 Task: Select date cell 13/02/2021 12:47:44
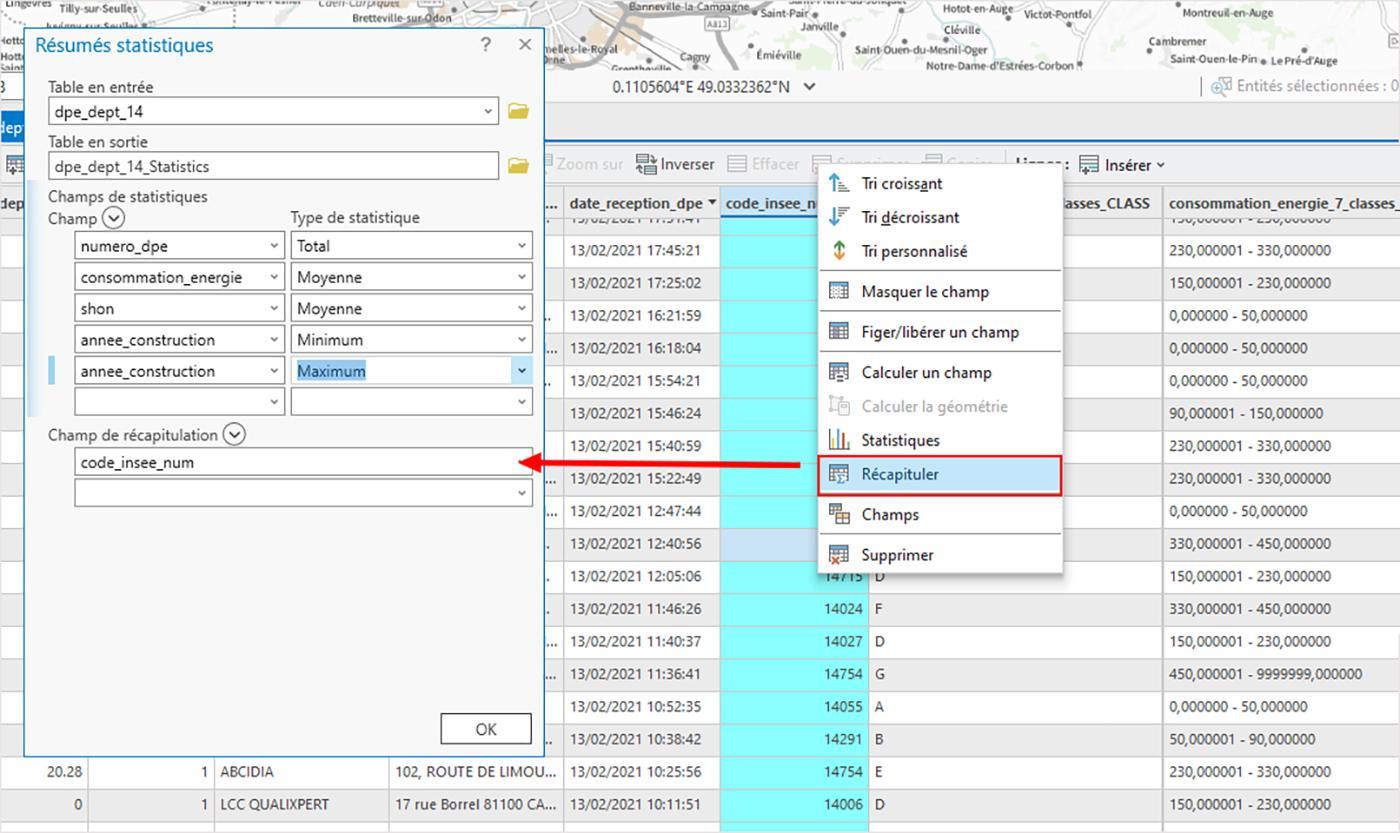coord(642,511)
